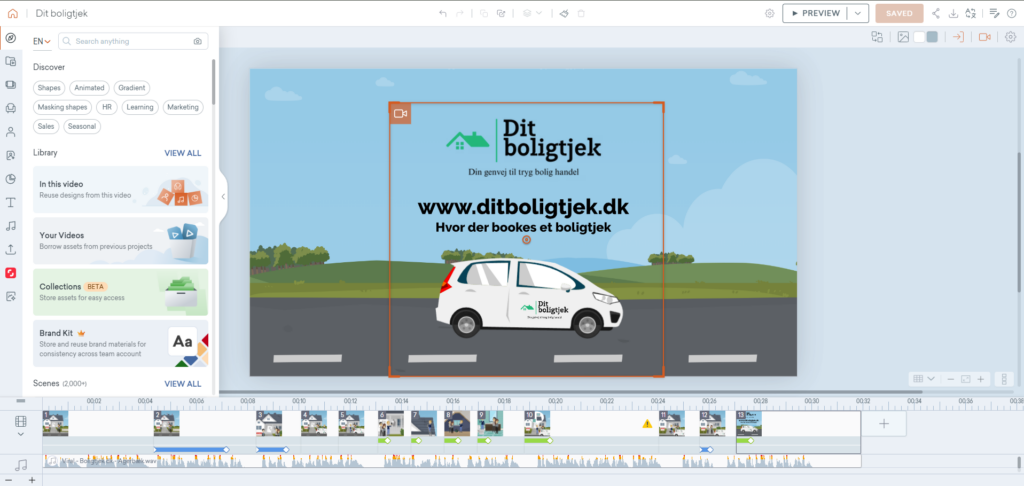Select the Seasonal tag

82,127
